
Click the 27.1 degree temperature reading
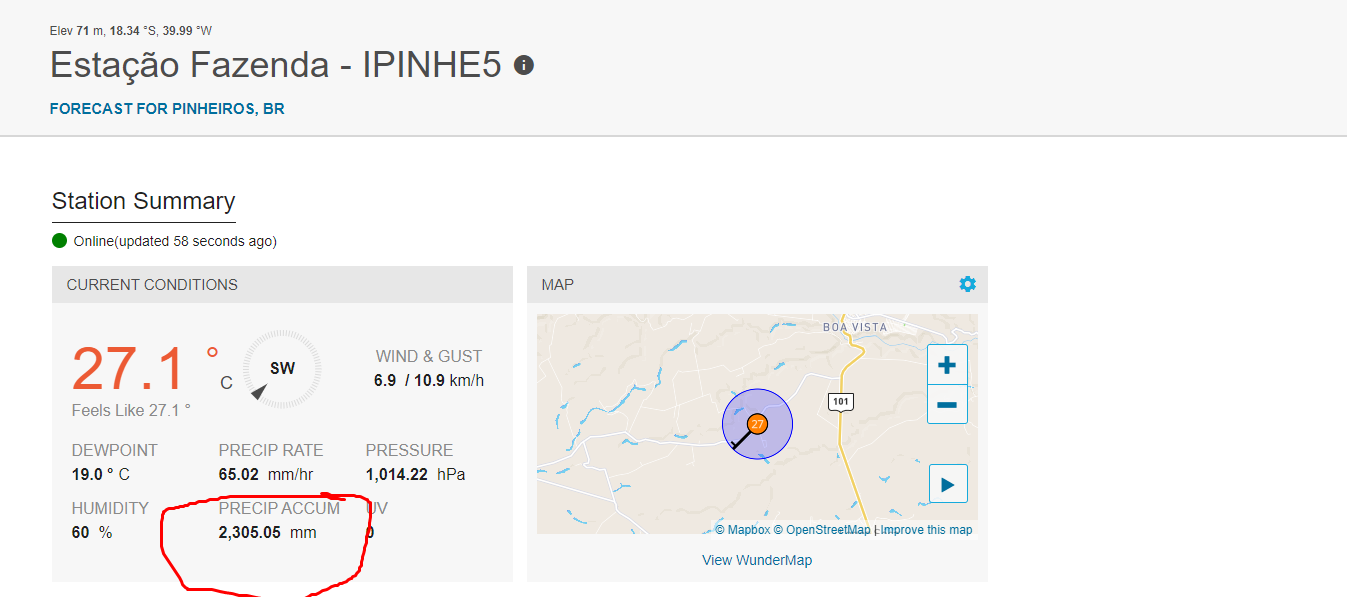pos(129,369)
